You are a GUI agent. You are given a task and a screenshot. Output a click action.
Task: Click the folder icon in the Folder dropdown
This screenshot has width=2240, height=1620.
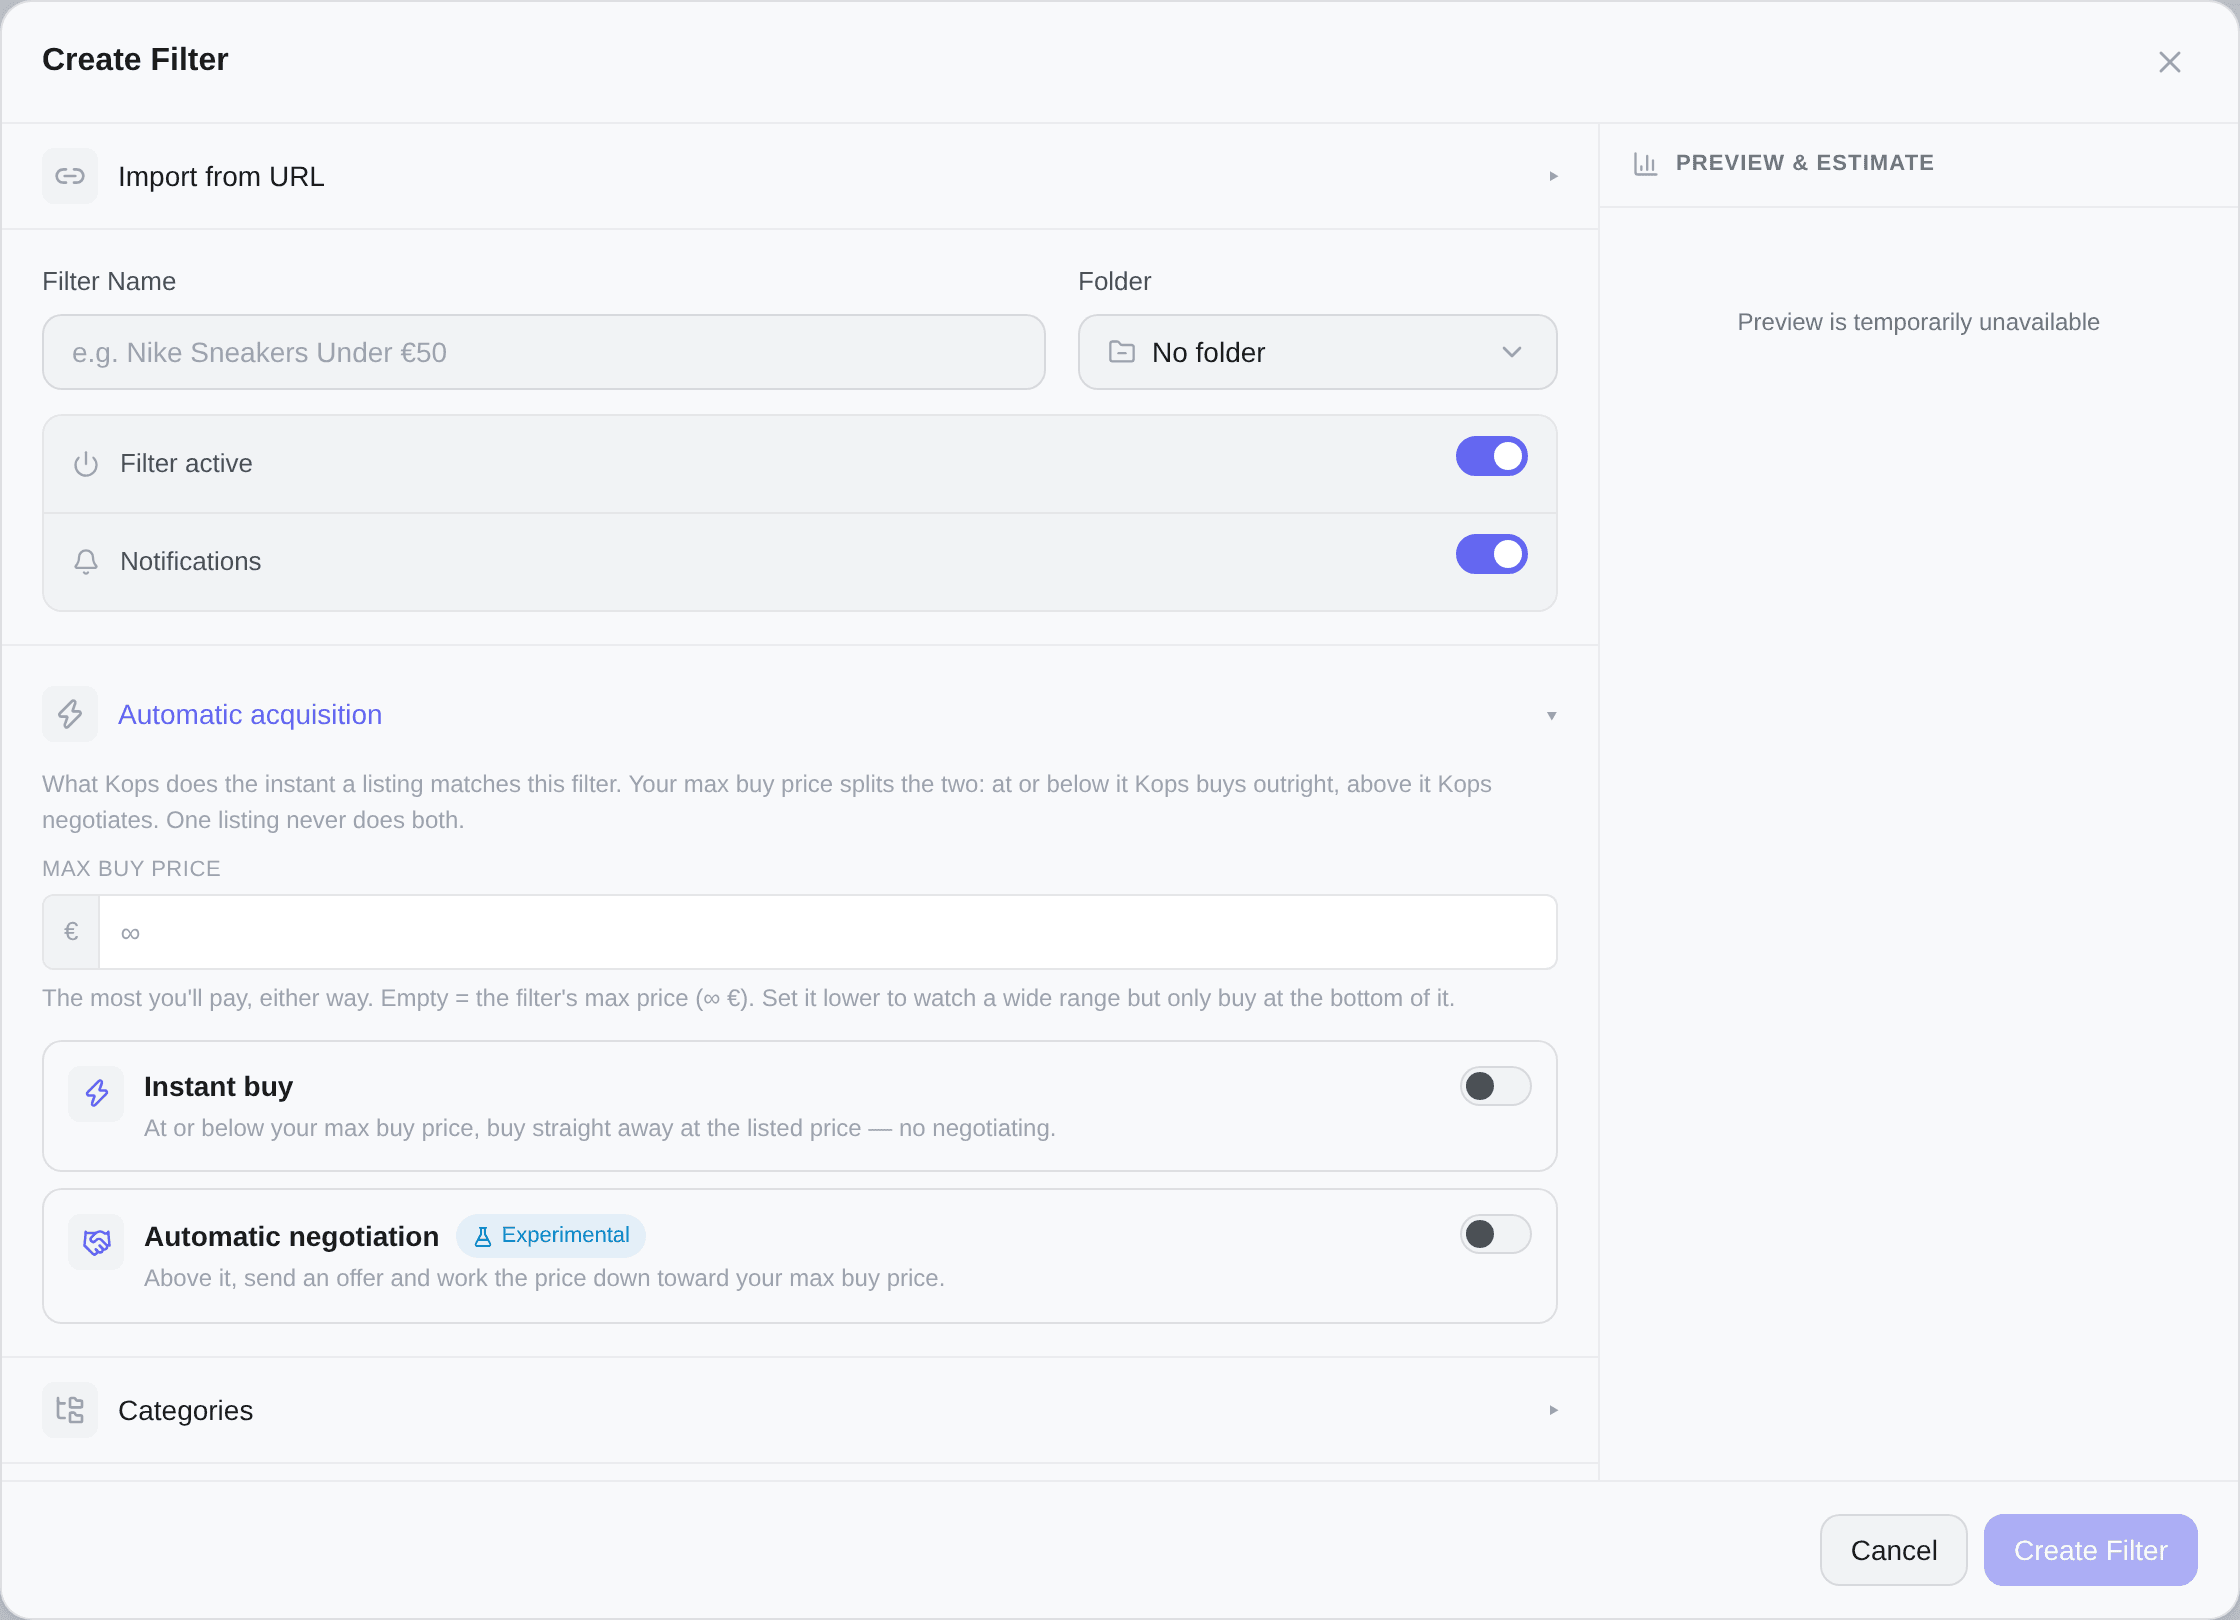pos(1122,352)
